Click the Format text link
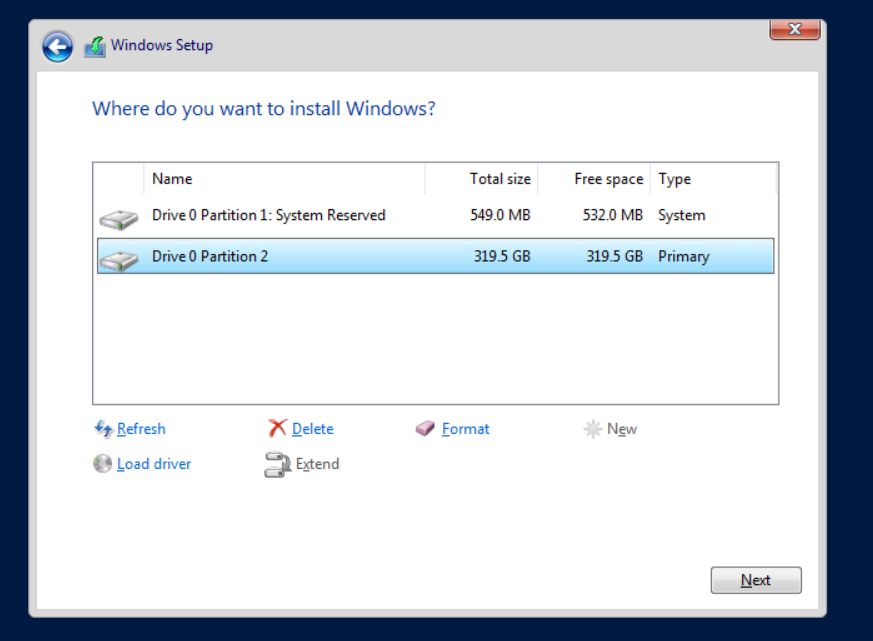The image size is (873, 641). 466,429
